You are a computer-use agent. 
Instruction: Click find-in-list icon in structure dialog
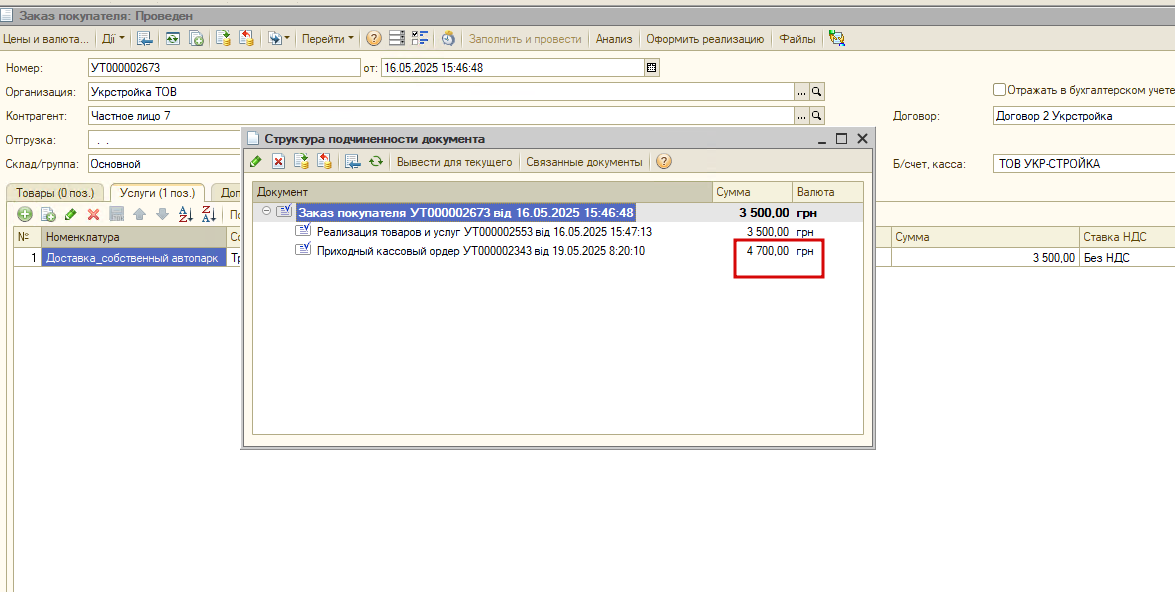click(352, 161)
